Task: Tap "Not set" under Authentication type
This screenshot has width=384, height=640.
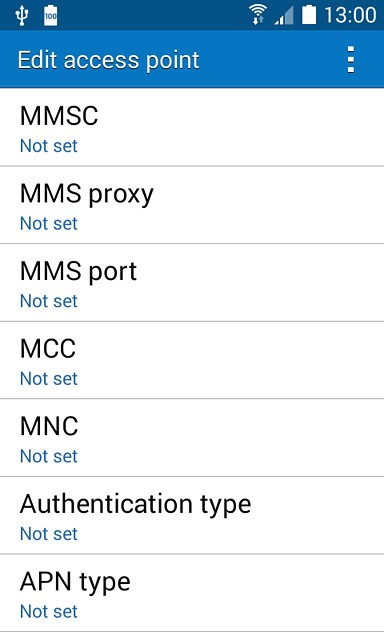Action: (x=49, y=534)
